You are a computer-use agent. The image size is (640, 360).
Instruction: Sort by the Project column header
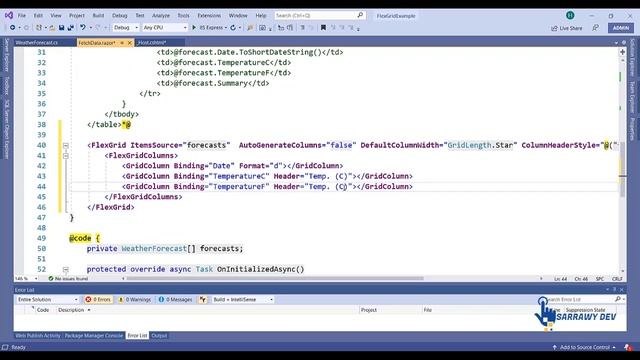pos(369,310)
